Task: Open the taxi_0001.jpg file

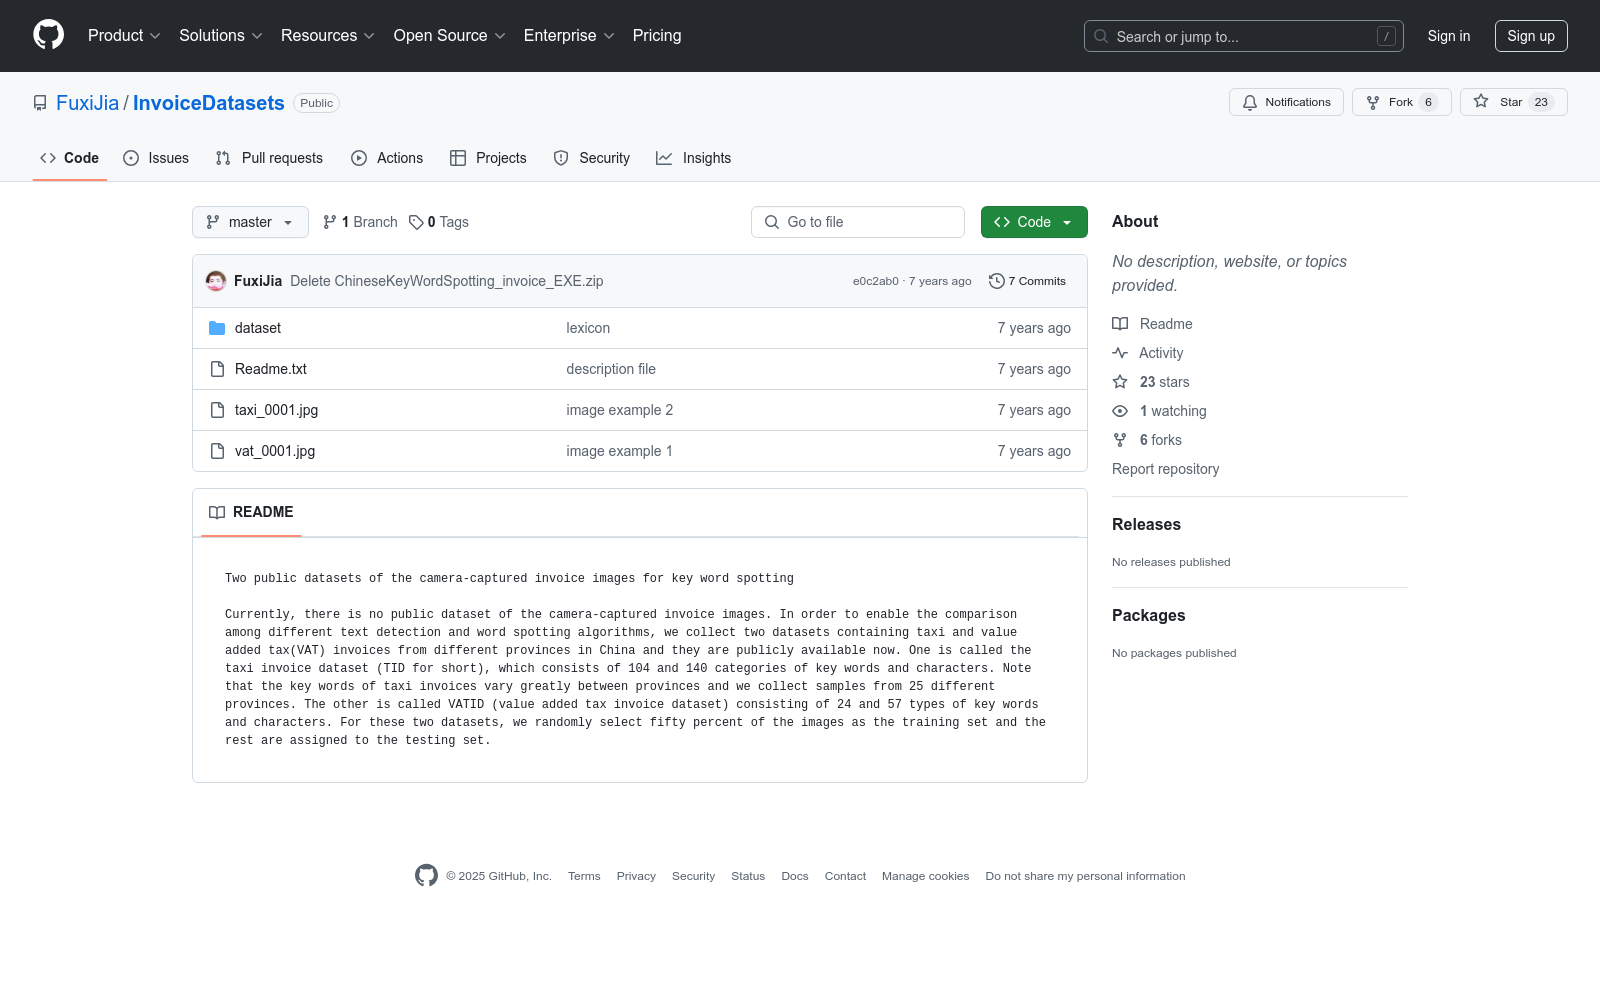Action: pos(277,410)
